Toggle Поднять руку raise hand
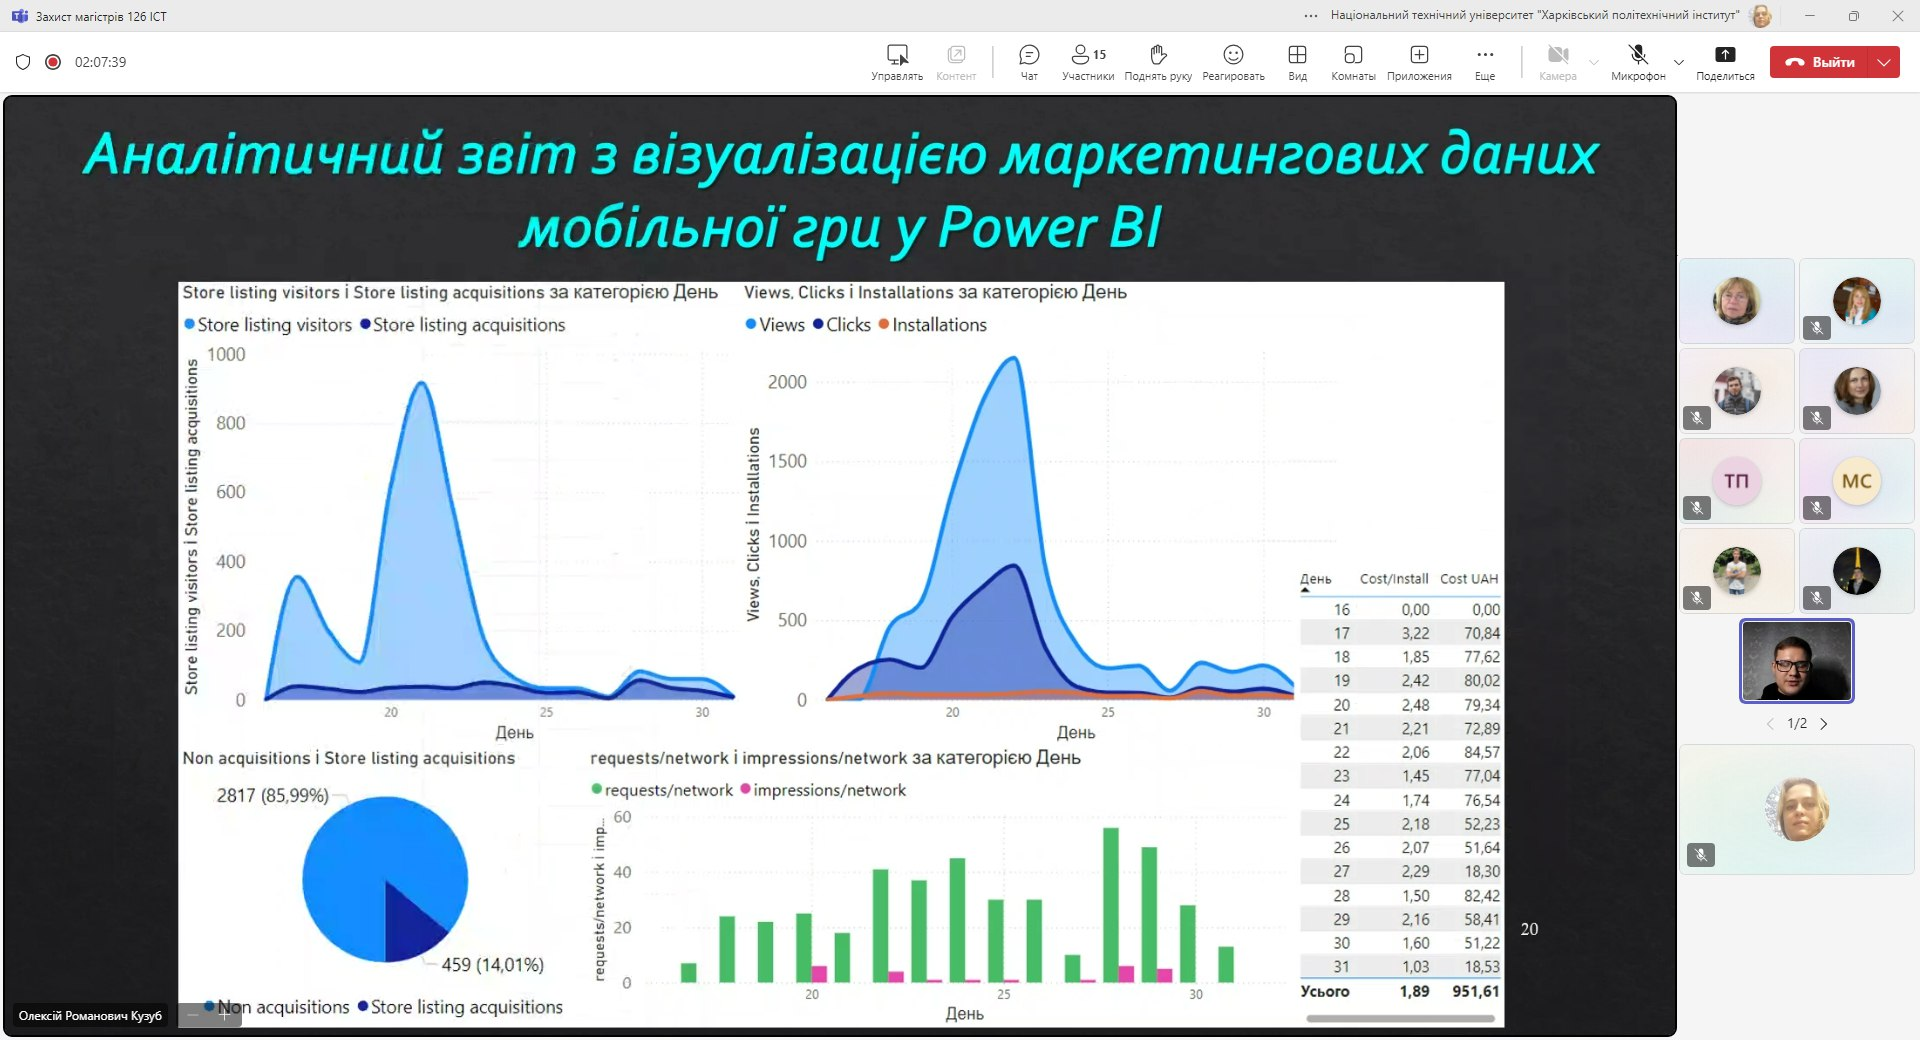The height and width of the screenshot is (1040, 1920). (1158, 62)
